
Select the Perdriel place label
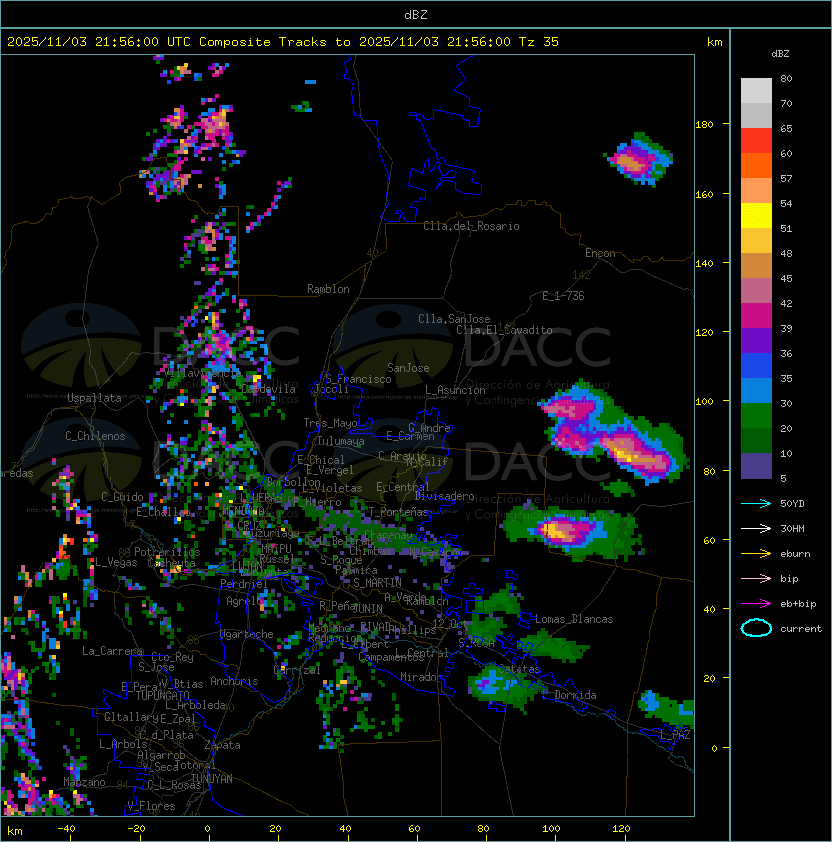(243, 583)
